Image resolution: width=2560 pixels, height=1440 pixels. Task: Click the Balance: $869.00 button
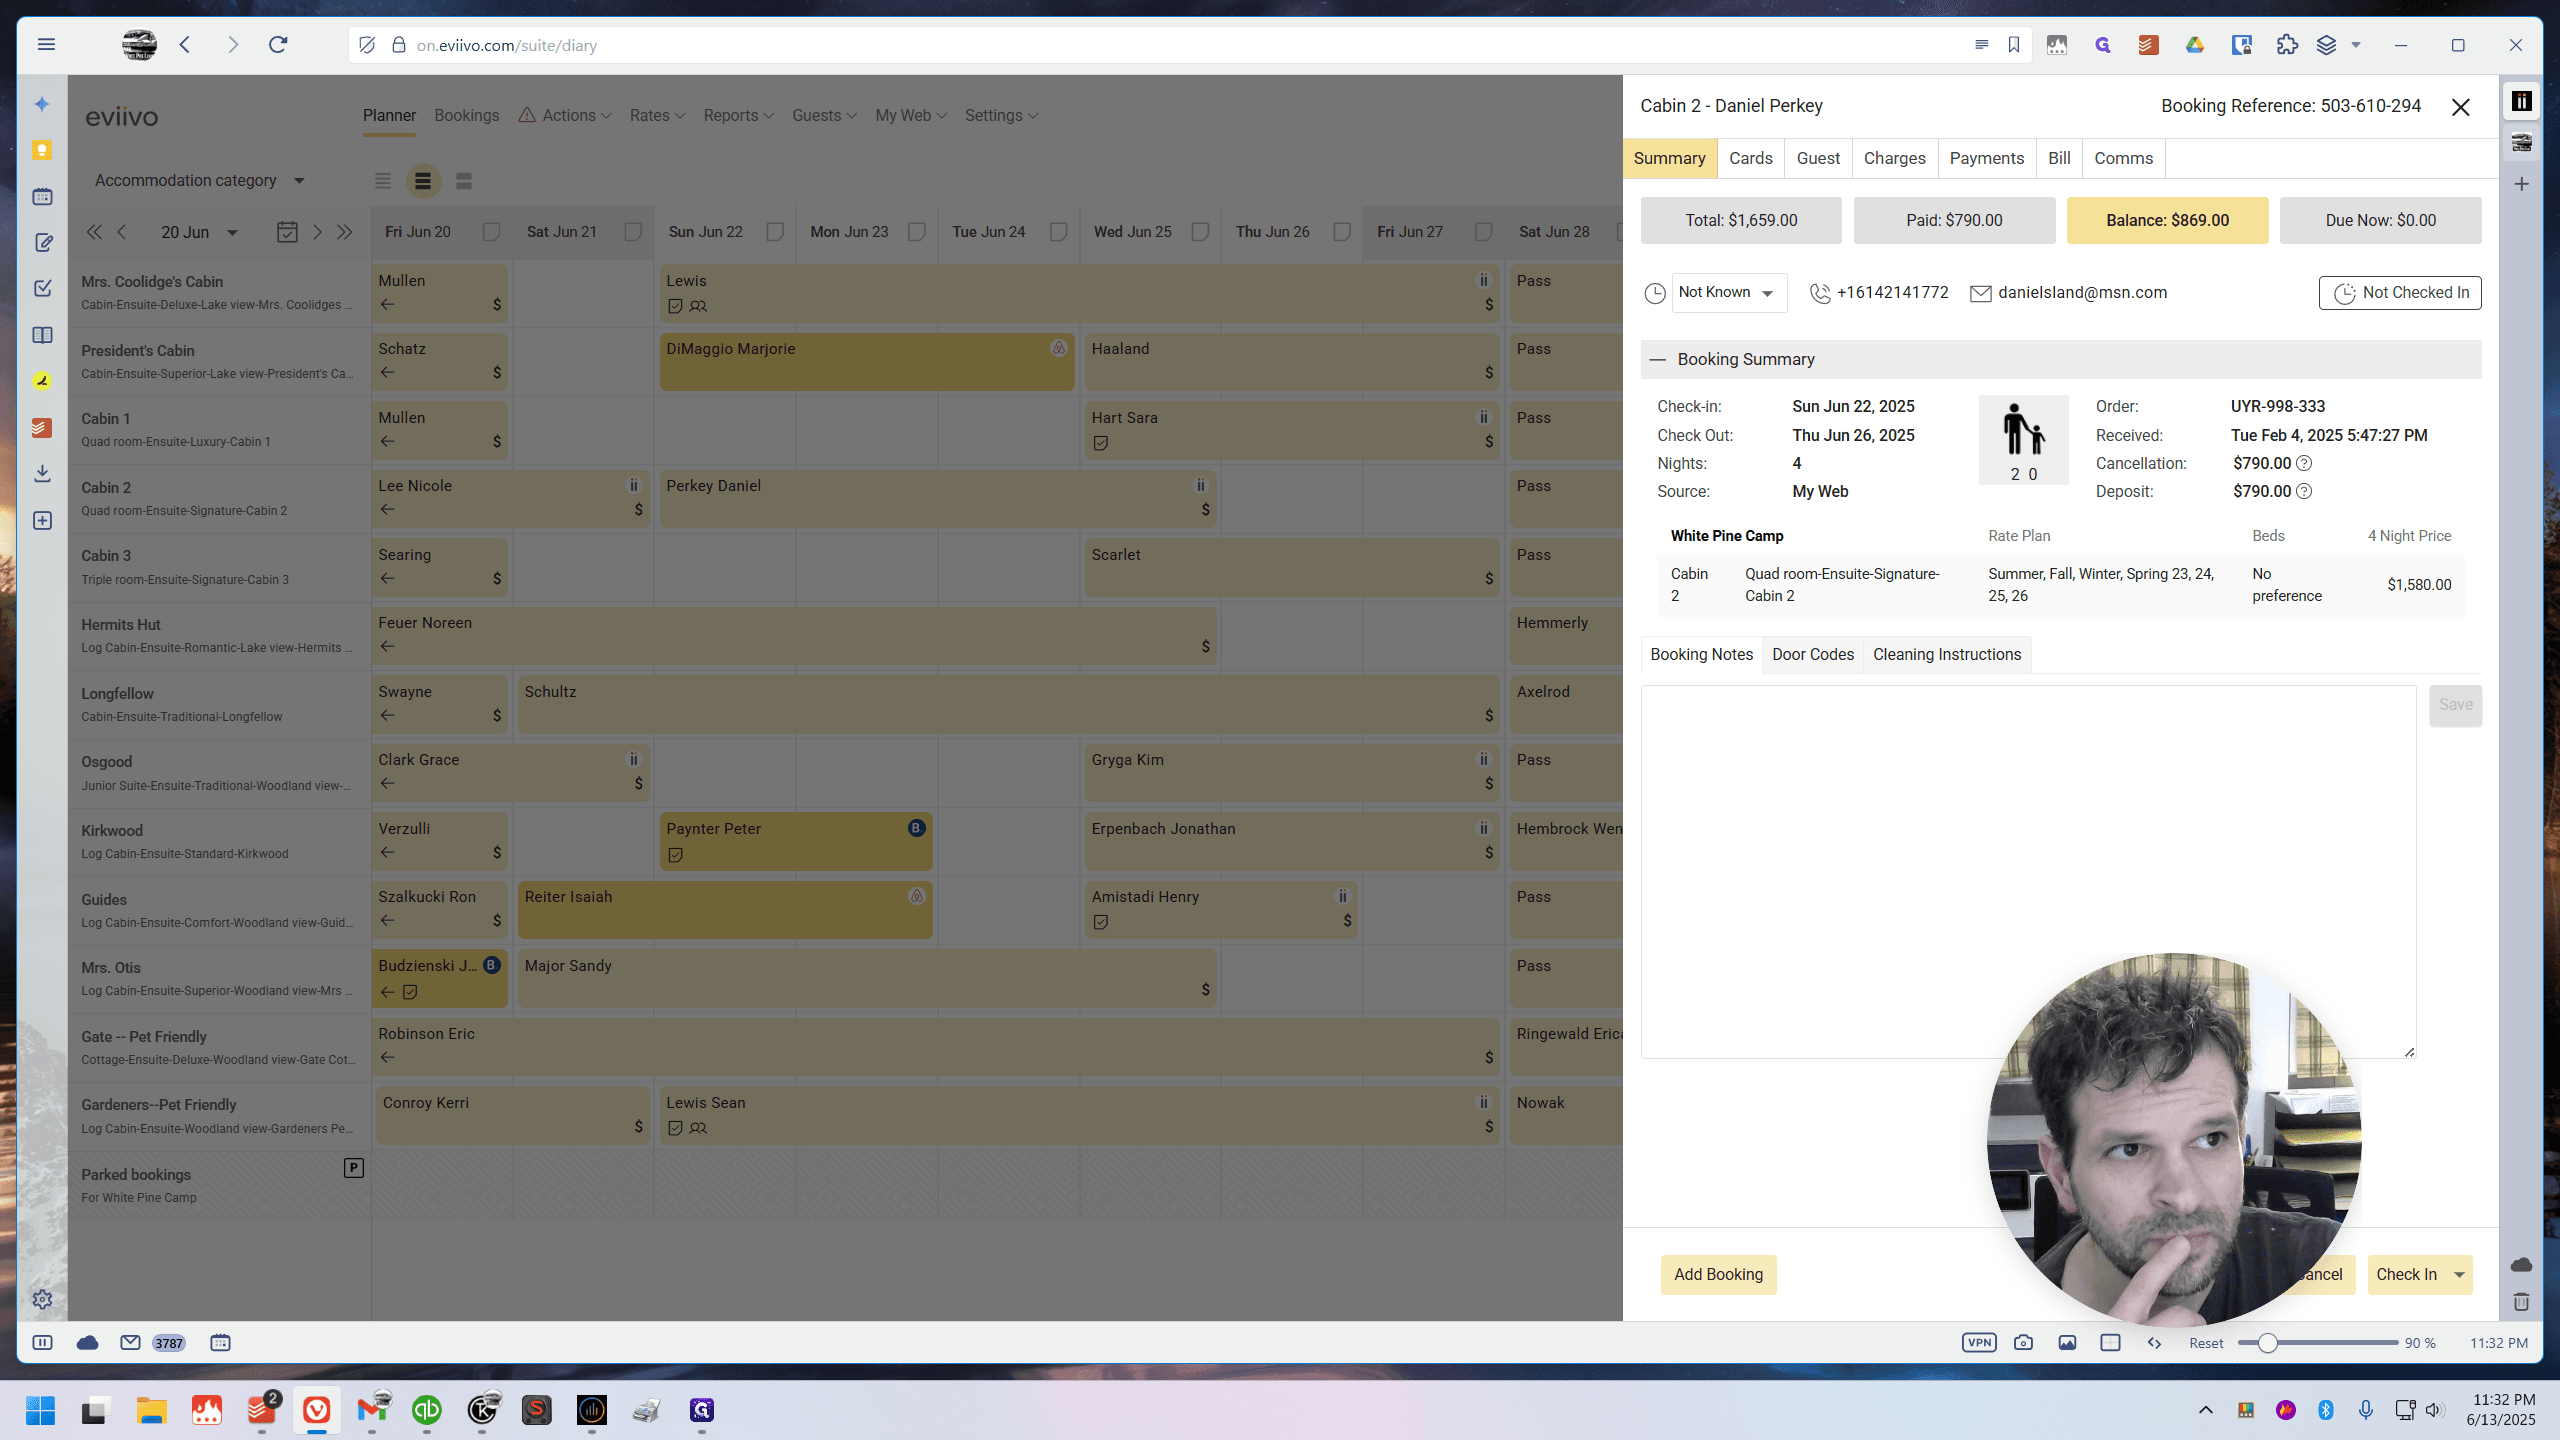[2167, 220]
